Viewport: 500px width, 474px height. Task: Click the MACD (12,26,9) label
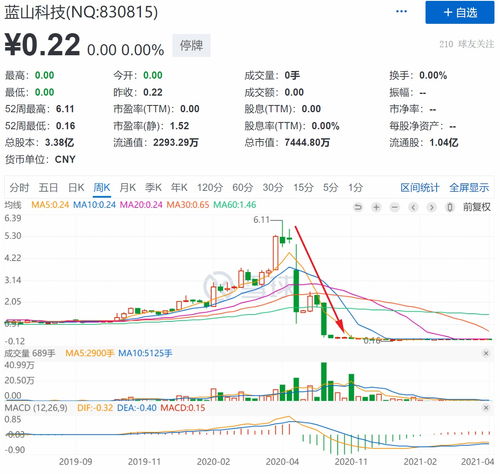36,408
